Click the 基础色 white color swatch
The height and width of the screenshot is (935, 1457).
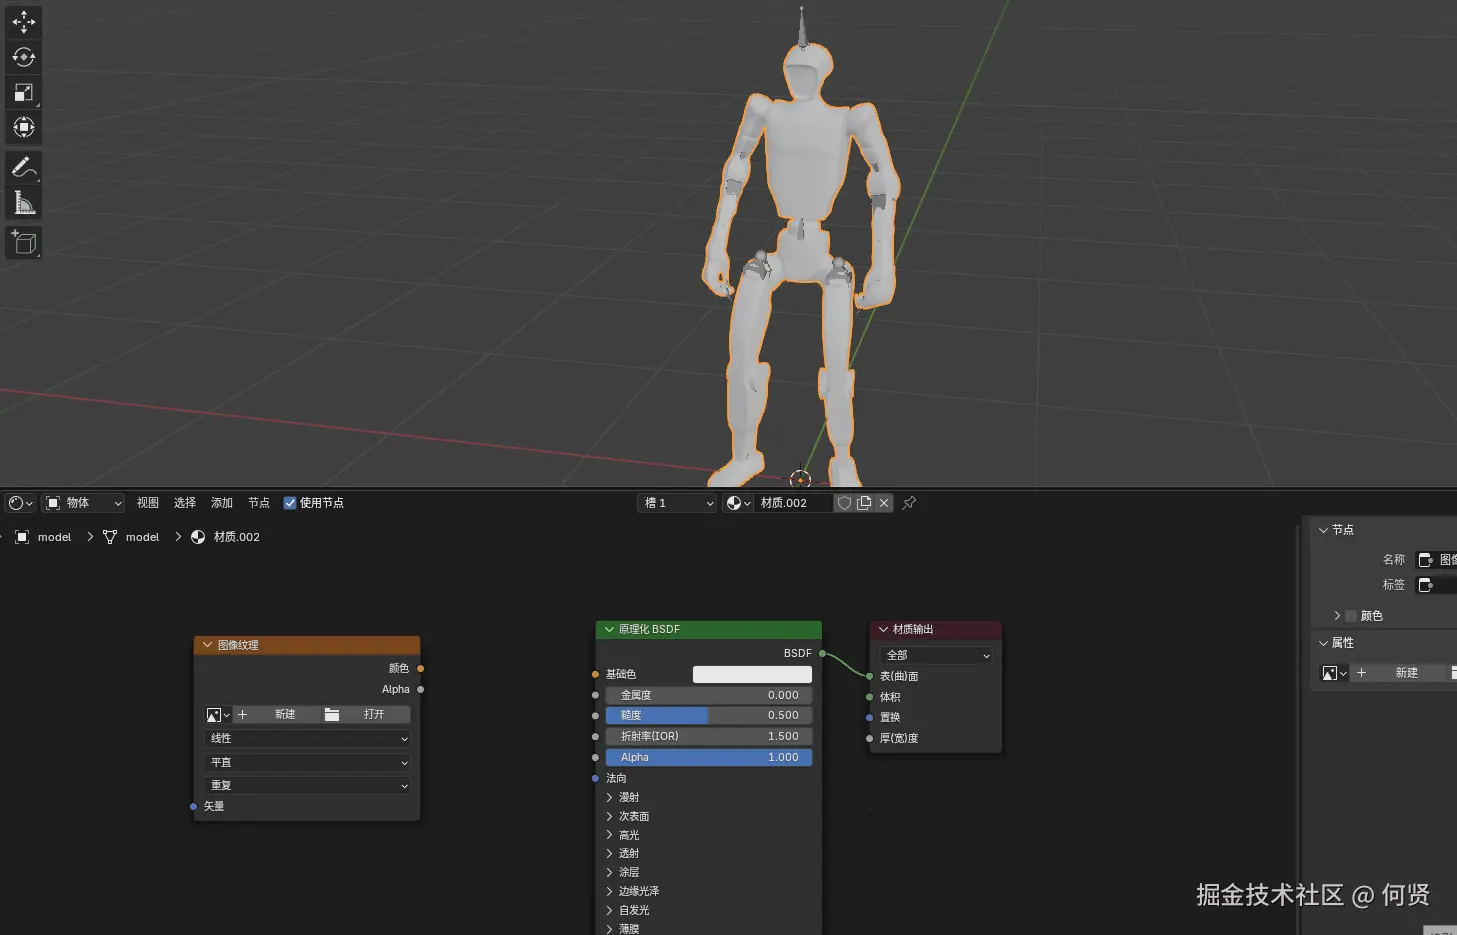tap(752, 675)
